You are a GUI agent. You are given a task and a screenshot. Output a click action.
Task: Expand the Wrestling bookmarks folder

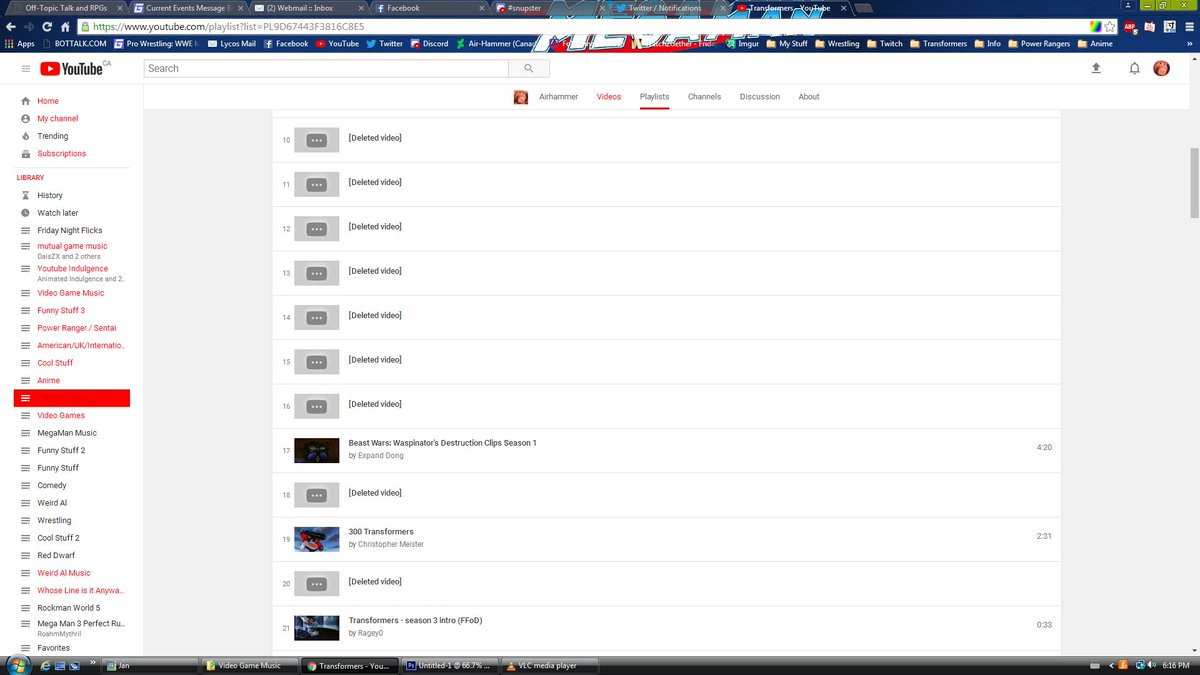pyautogui.click(x=836, y=44)
